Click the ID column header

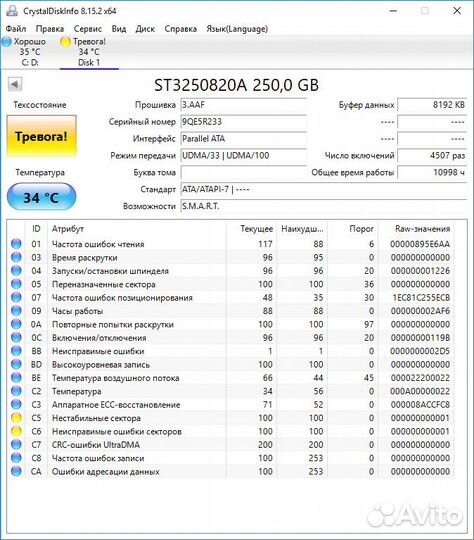tap(36, 229)
